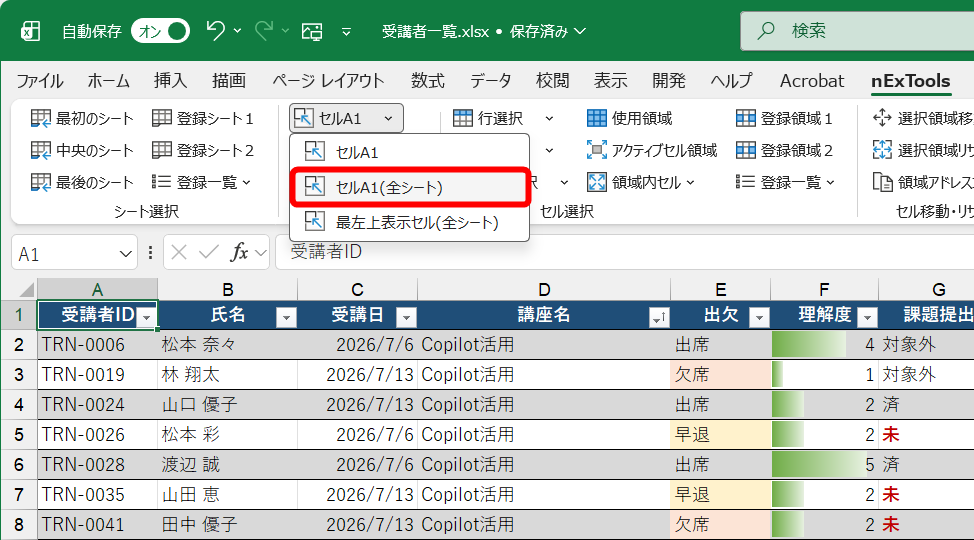Click the screenshot/camera quick access icon
The width and height of the screenshot is (974, 540).
point(312,31)
